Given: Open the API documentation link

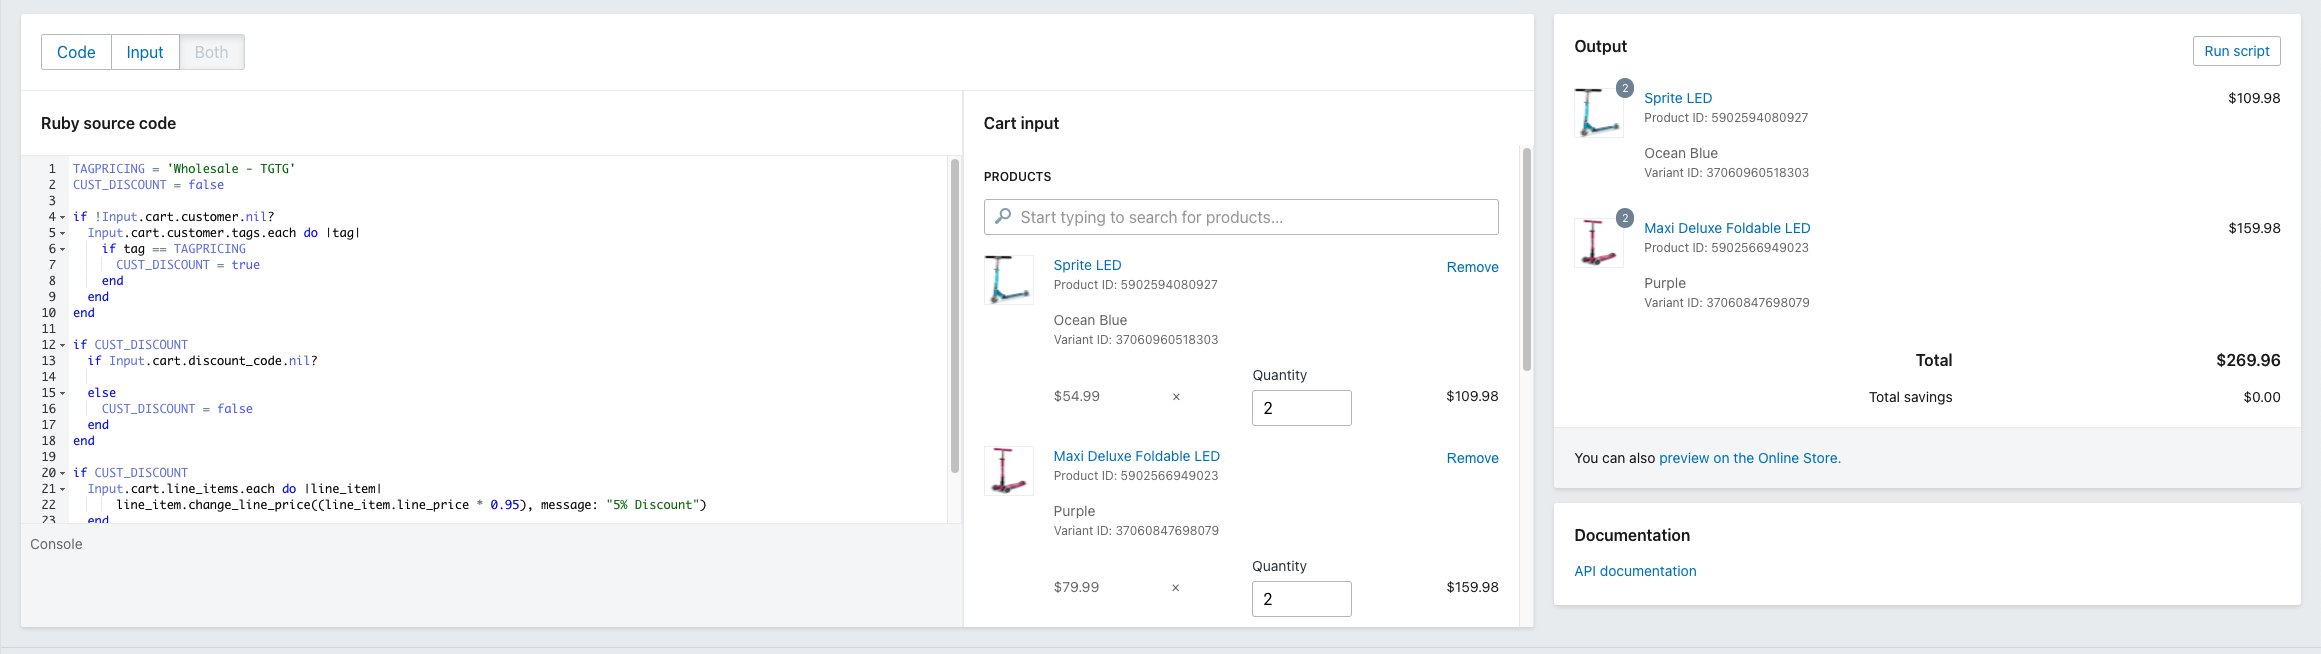Looking at the screenshot, I should coord(1635,571).
